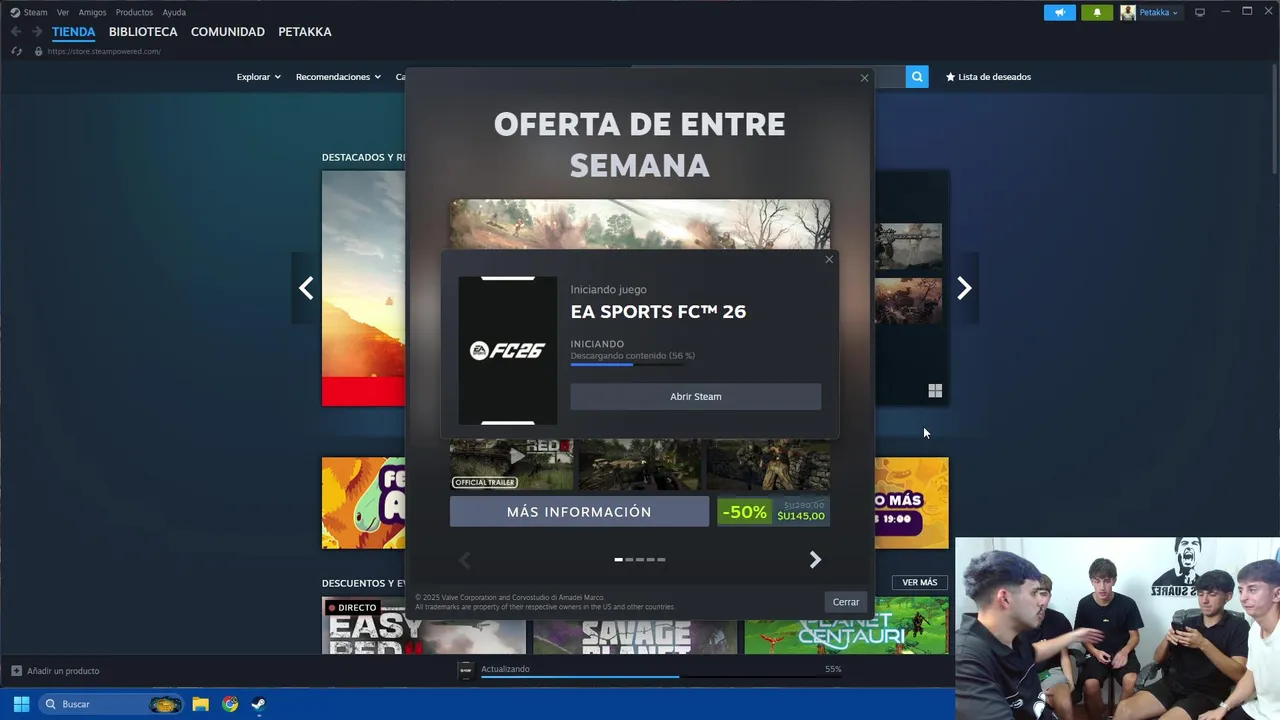Image resolution: width=1280 pixels, height=720 pixels.
Task: Click the EA SPORTS FC 26 title text
Action: [658, 312]
